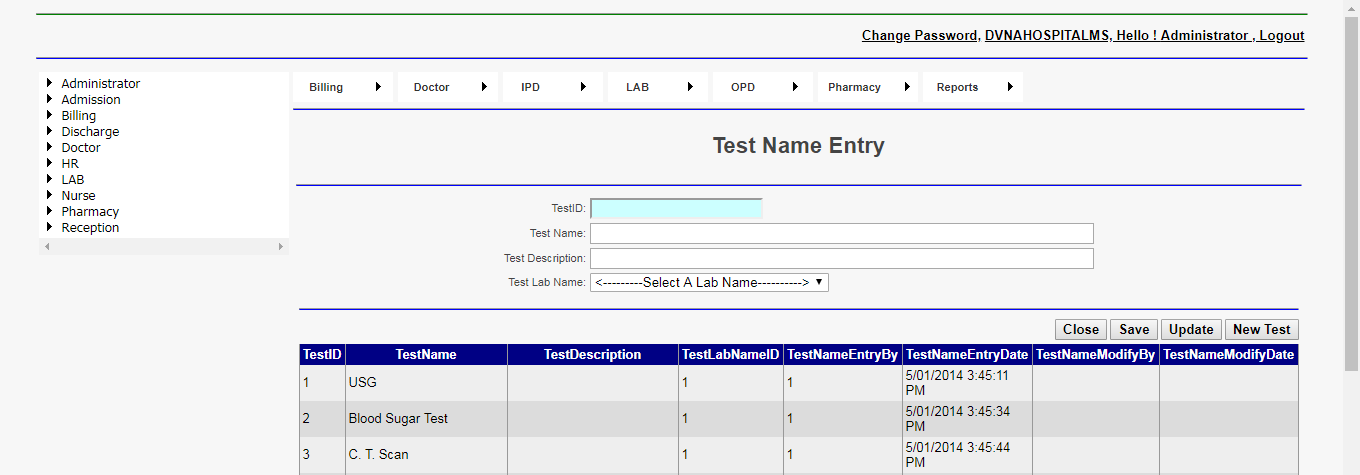Click the Close button
The width and height of the screenshot is (1360, 475).
click(x=1081, y=330)
